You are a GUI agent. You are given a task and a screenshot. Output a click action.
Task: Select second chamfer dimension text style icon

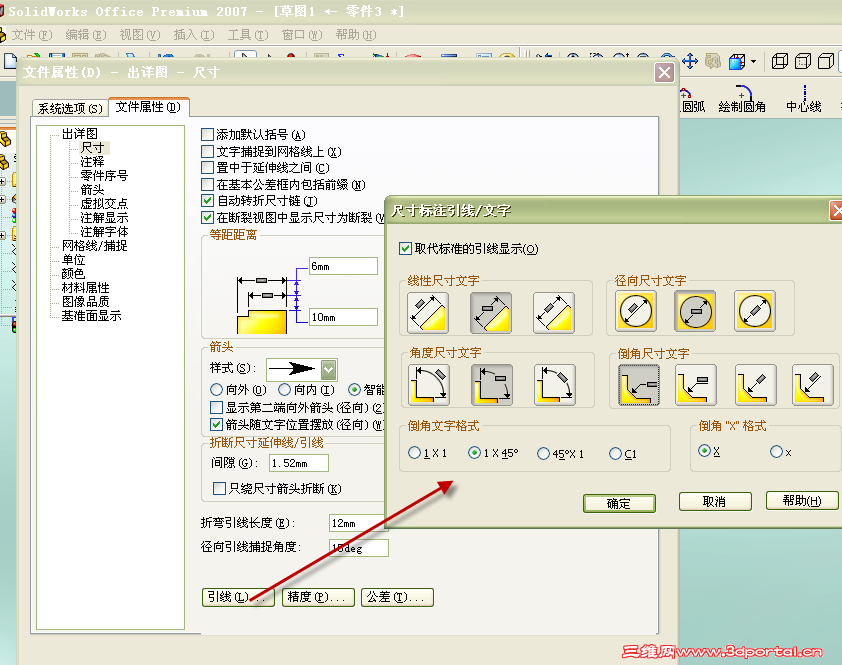pyautogui.click(x=696, y=385)
